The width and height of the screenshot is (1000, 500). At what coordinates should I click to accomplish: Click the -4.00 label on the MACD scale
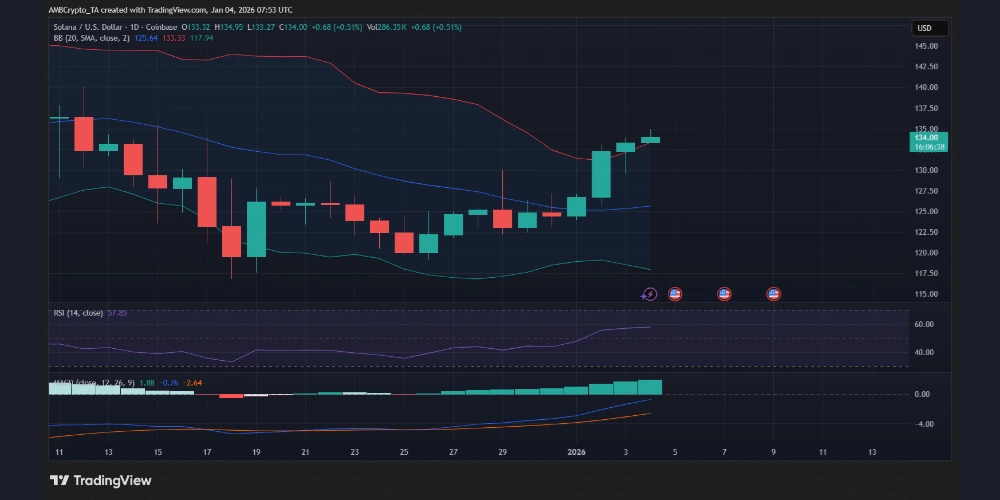coord(922,424)
